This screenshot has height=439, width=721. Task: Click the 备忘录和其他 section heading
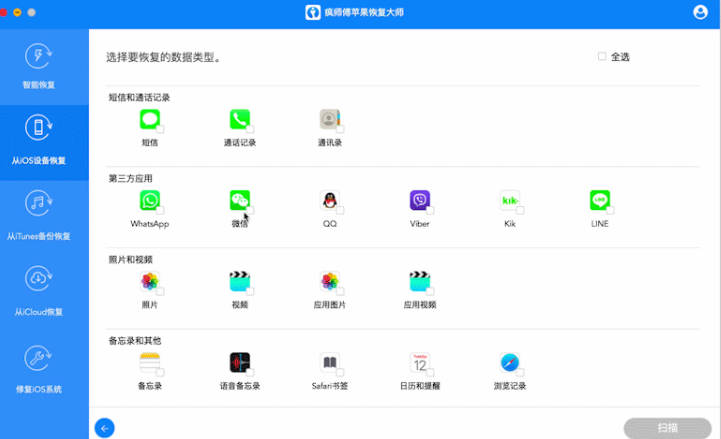click(x=135, y=341)
